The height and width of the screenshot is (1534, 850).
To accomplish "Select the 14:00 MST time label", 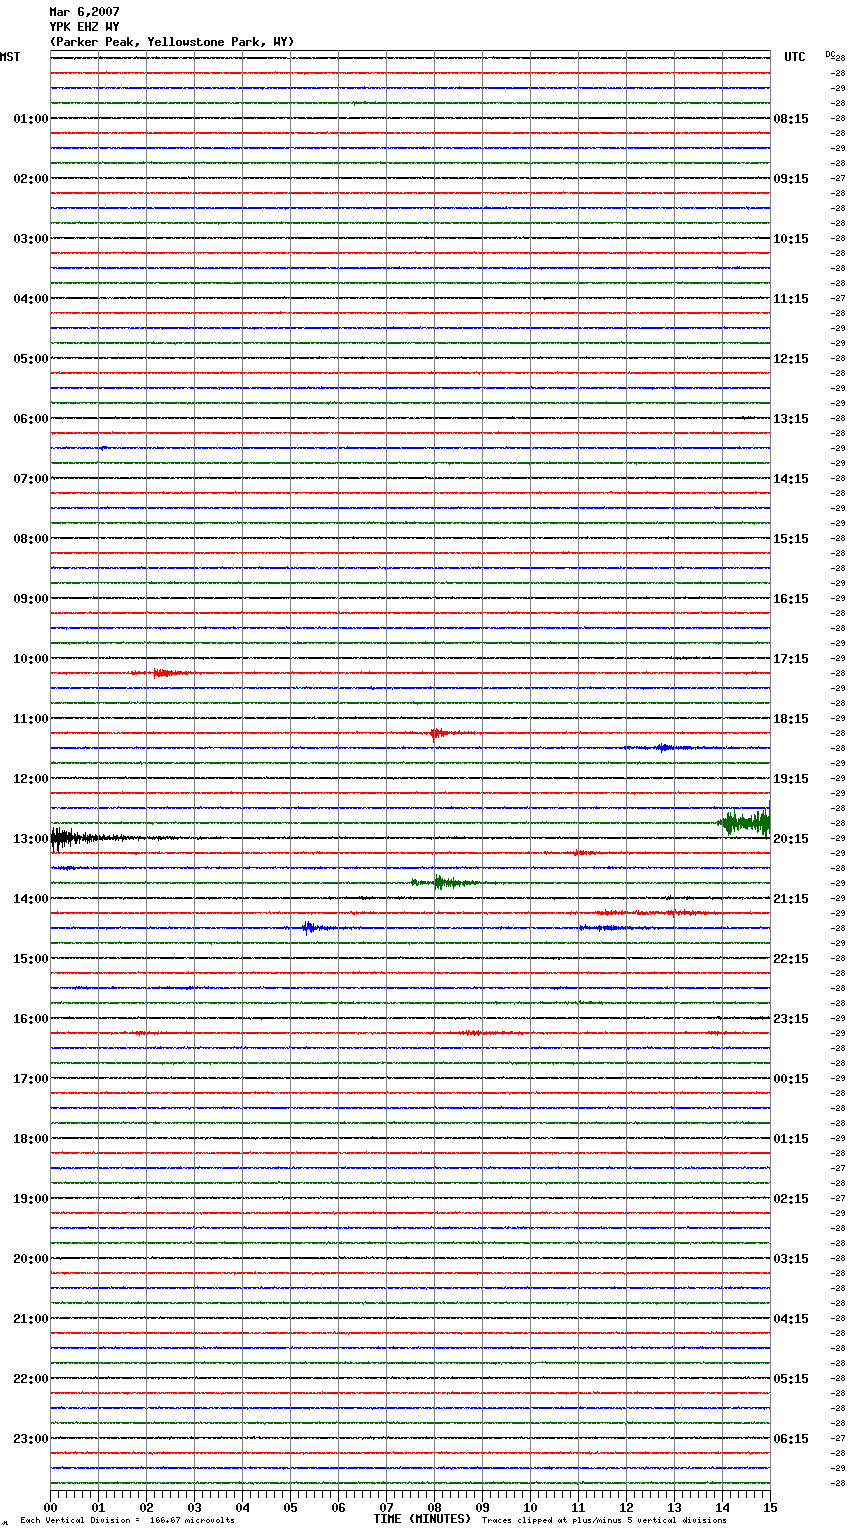I will (31, 899).
